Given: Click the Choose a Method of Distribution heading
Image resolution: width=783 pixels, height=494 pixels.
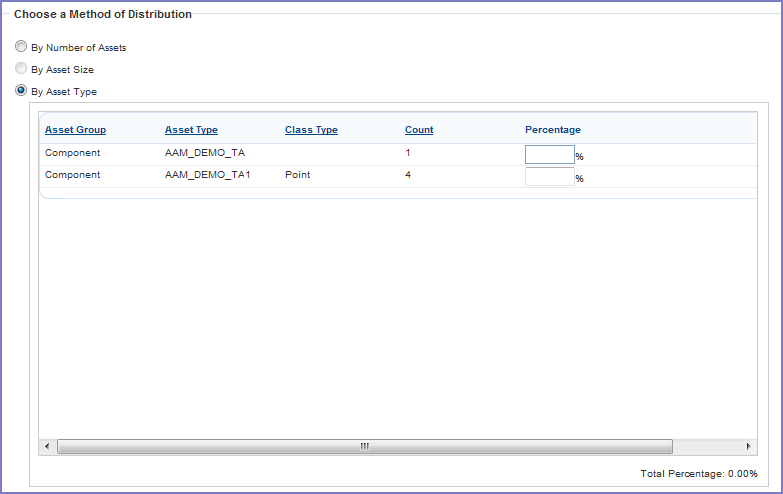Looking at the screenshot, I should (103, 15).
